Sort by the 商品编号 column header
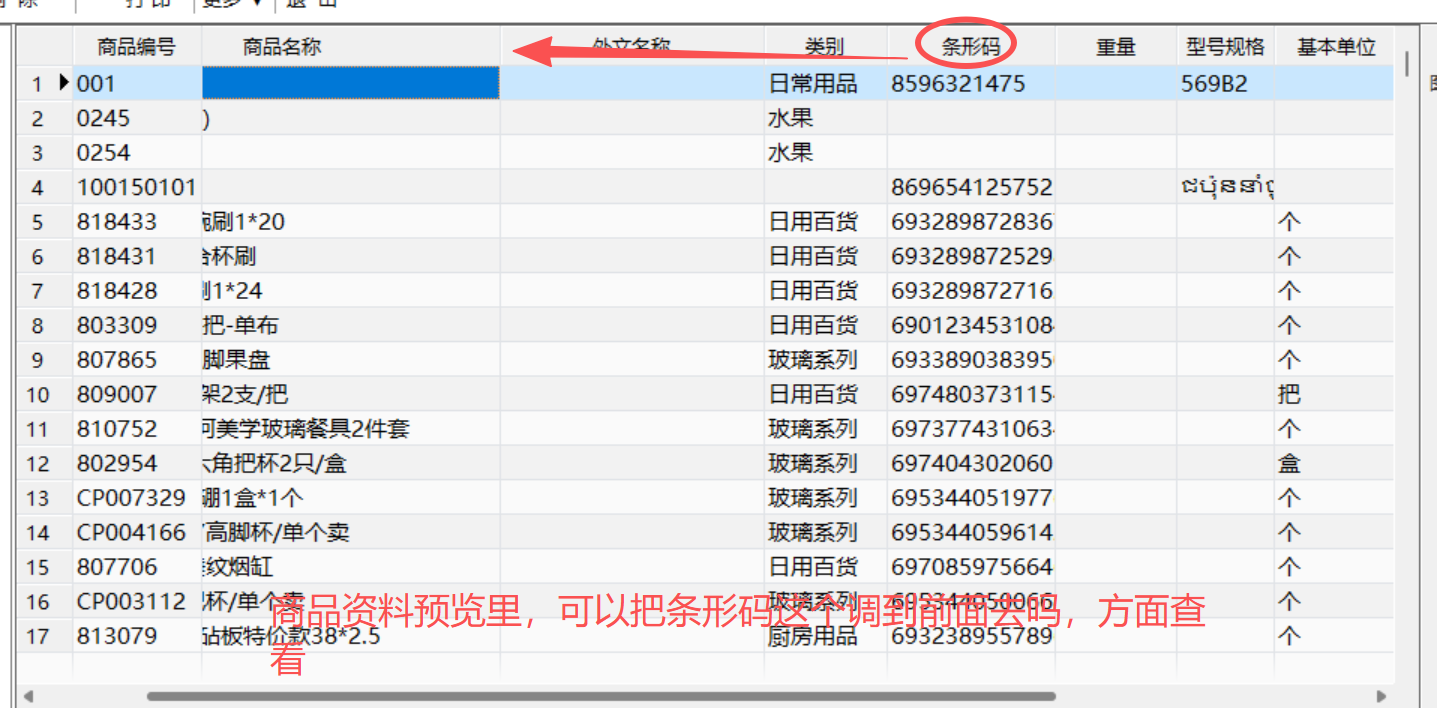This screenshot has height=708, width=1437. pos(137,47)
